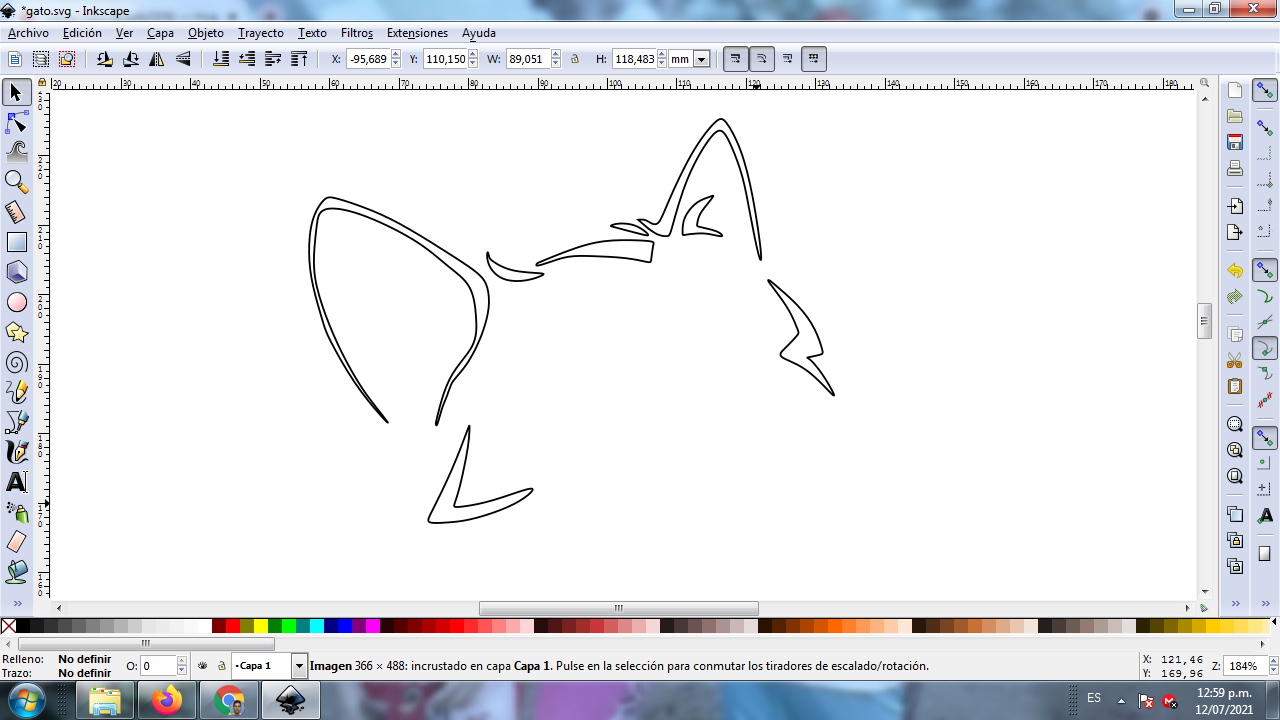Expand commands bar overflow chevron
The image size is (1280, 720).
[1235, 603]
